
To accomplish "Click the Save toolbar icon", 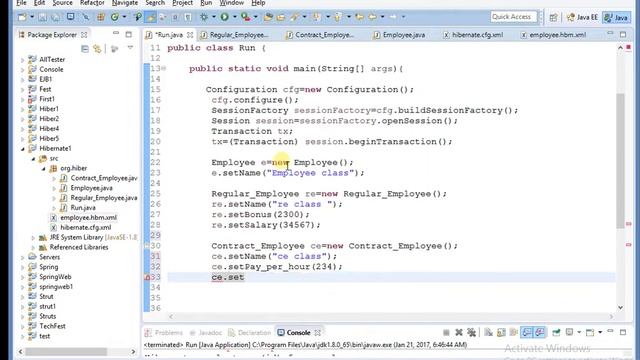I will pos(42,17).
